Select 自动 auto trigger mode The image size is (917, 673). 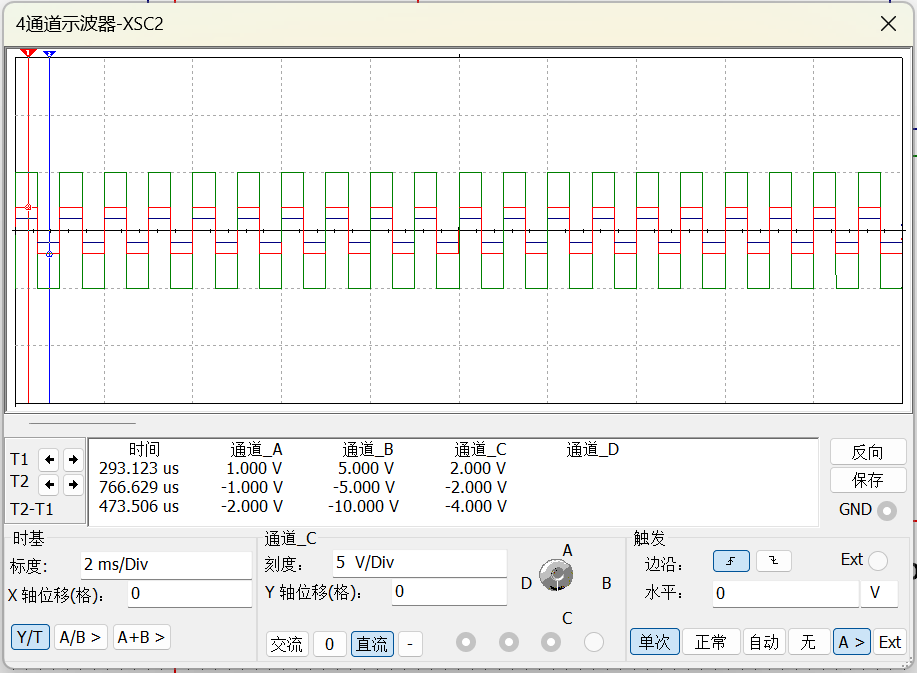point(764,642)
